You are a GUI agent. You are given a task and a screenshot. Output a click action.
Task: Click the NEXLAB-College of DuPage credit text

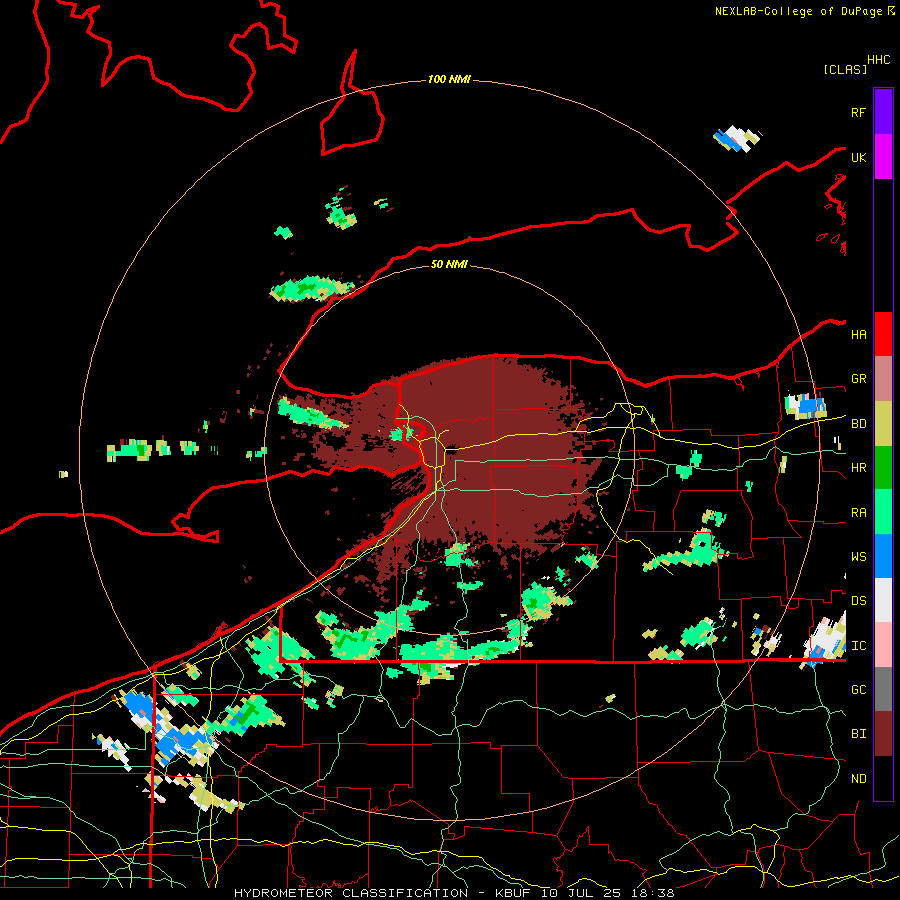pyautogui.click(x=798, y=11)
